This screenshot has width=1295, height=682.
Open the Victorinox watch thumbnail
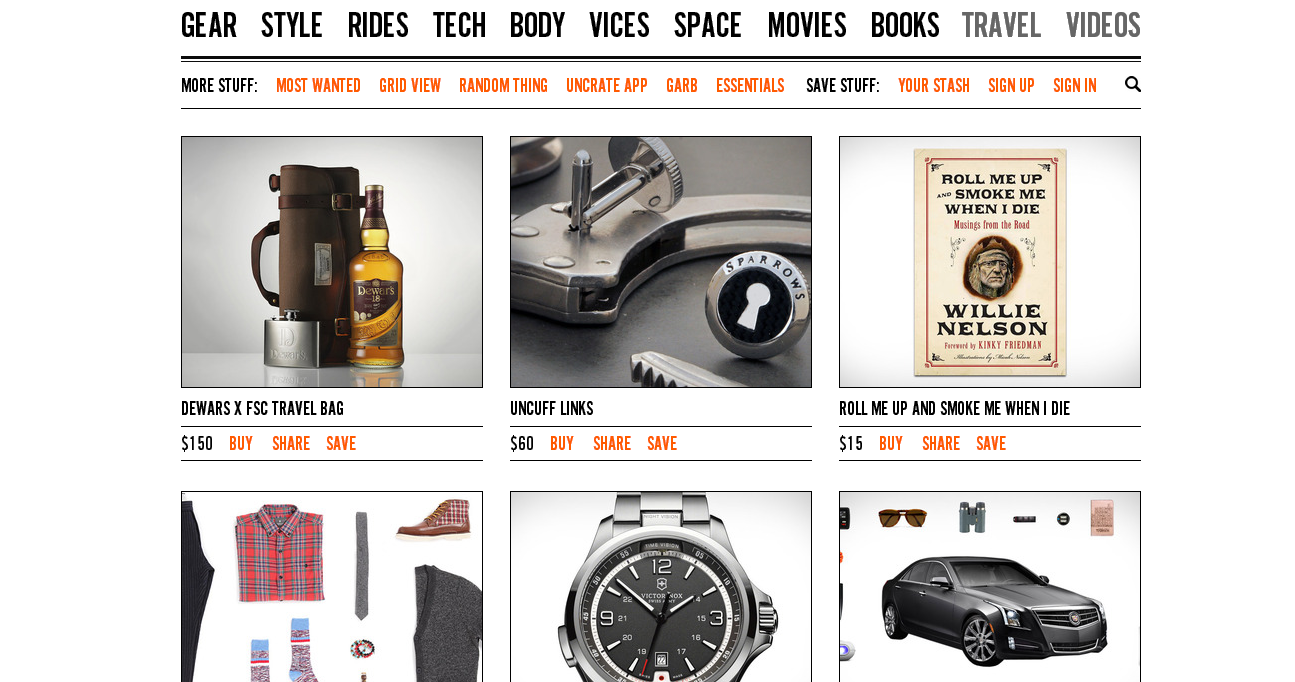coord(661,587)
